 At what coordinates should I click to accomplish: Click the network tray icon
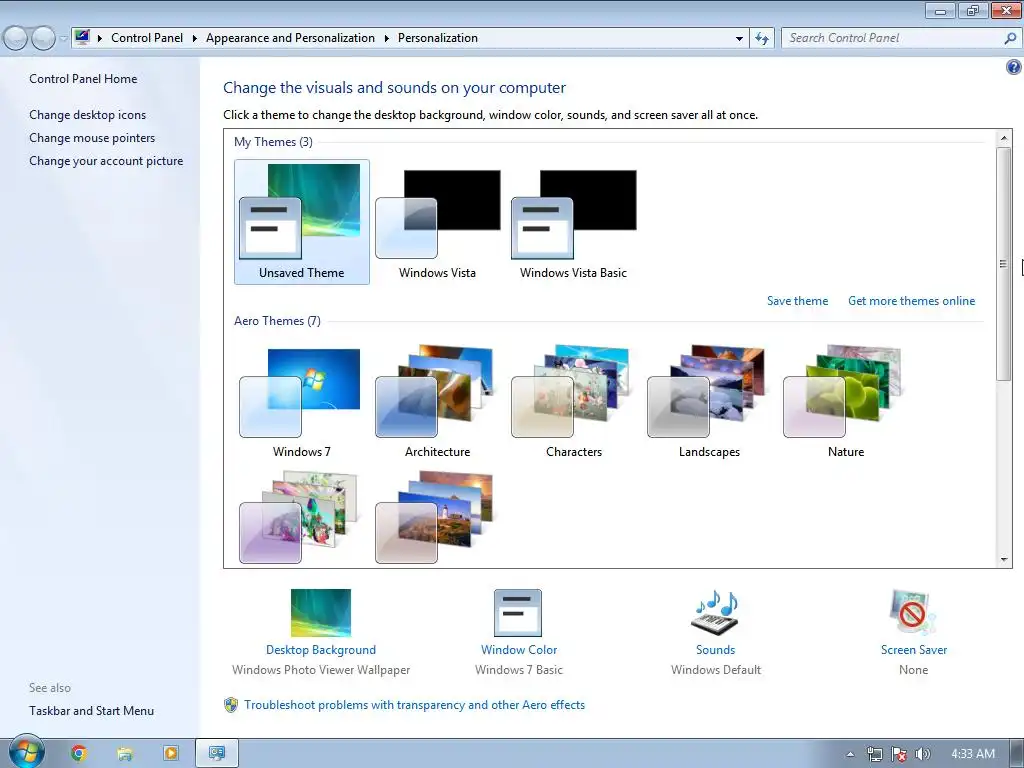[x=874, y=754]
